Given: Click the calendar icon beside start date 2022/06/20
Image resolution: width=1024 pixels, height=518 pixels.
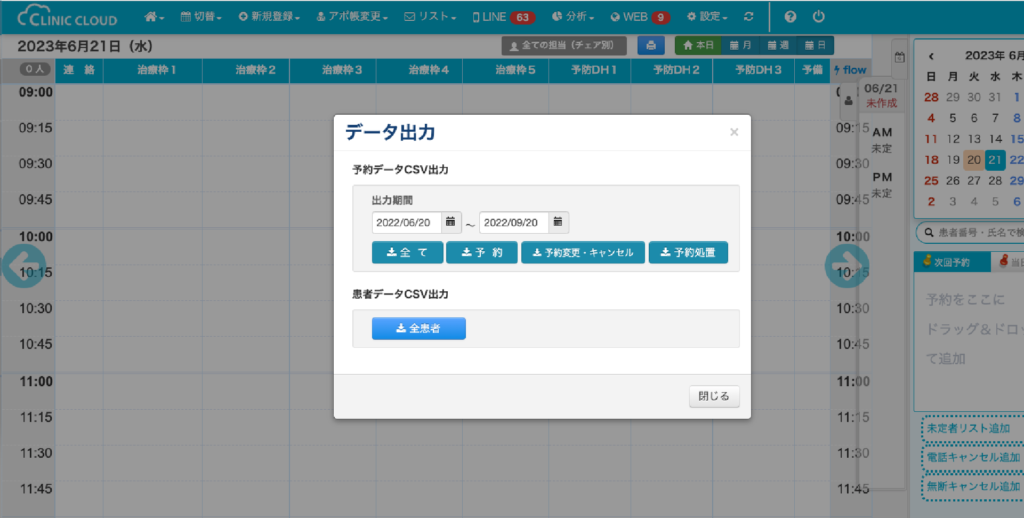Looking at the screenshot, I should [451, 222].
